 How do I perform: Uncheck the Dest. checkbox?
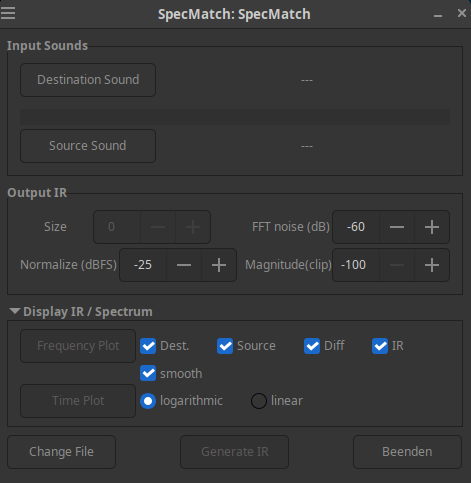click(x=148, y=346)
